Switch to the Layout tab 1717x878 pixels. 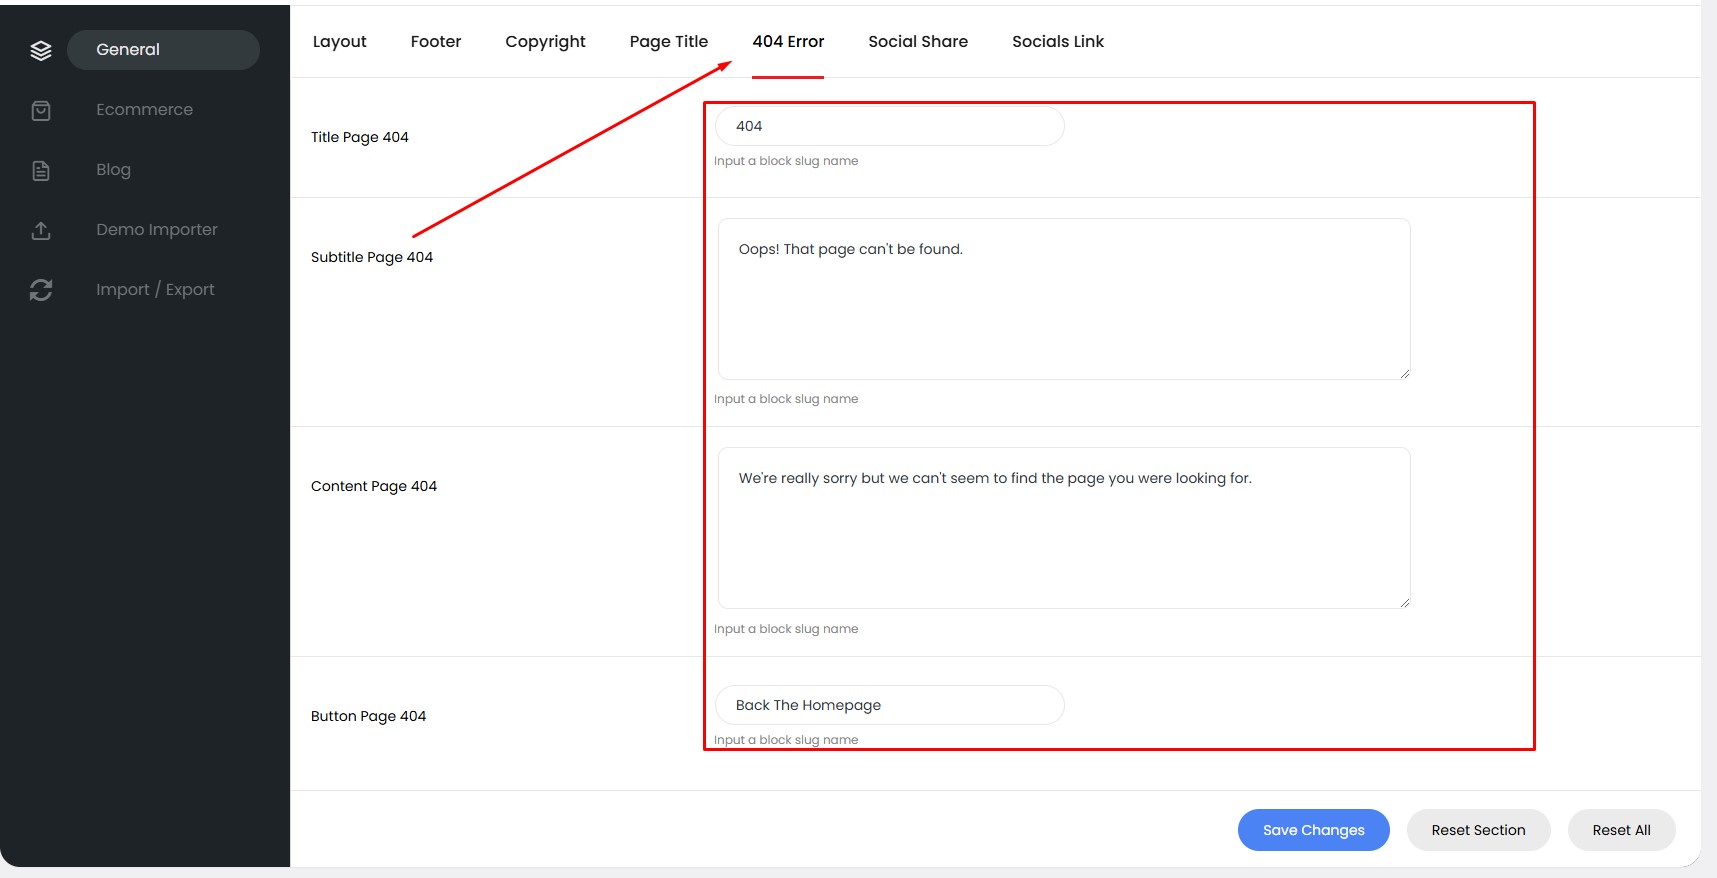(339, 42)
